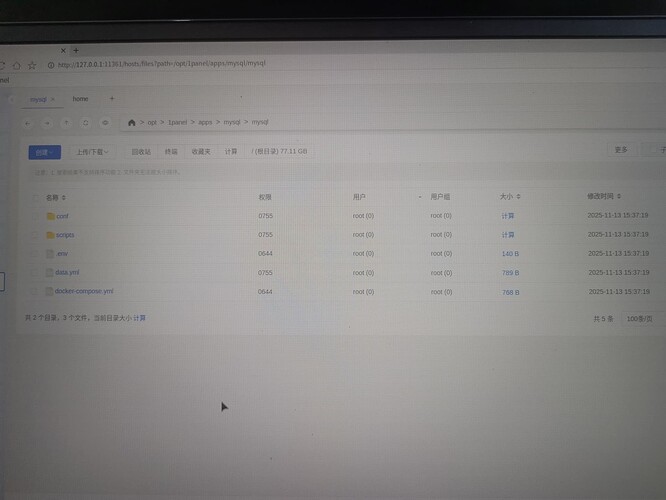666x500 pixels.
Task: Click the home icon in the breadcrumb path
Action: pos(131,123)
